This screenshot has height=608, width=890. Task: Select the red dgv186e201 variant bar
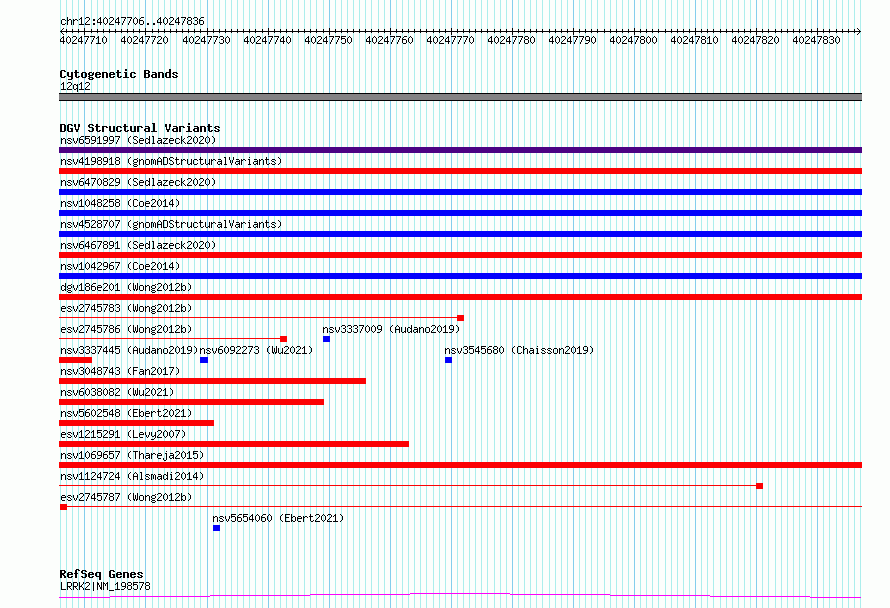[x=460, y=297]
